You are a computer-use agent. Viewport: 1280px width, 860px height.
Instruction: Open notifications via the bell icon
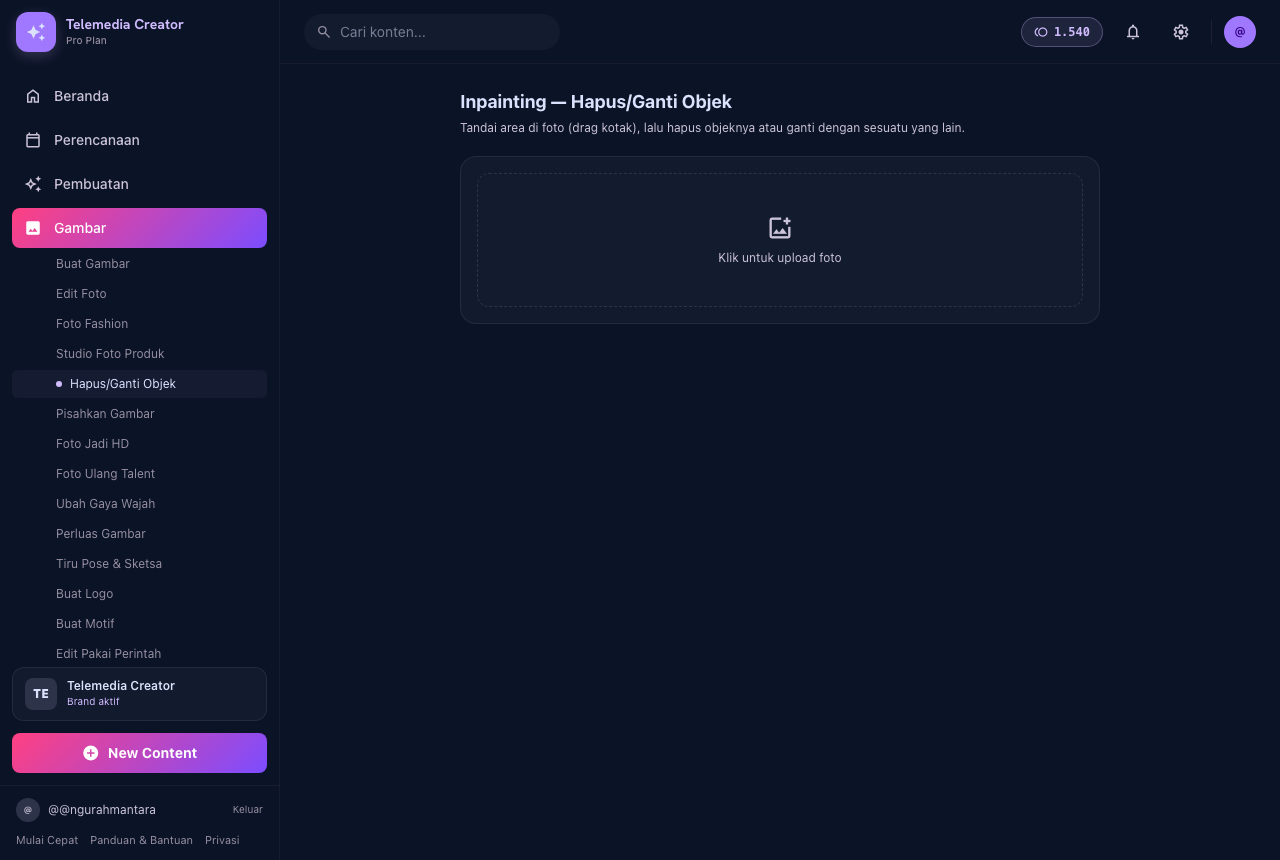tap(1133, 32)
